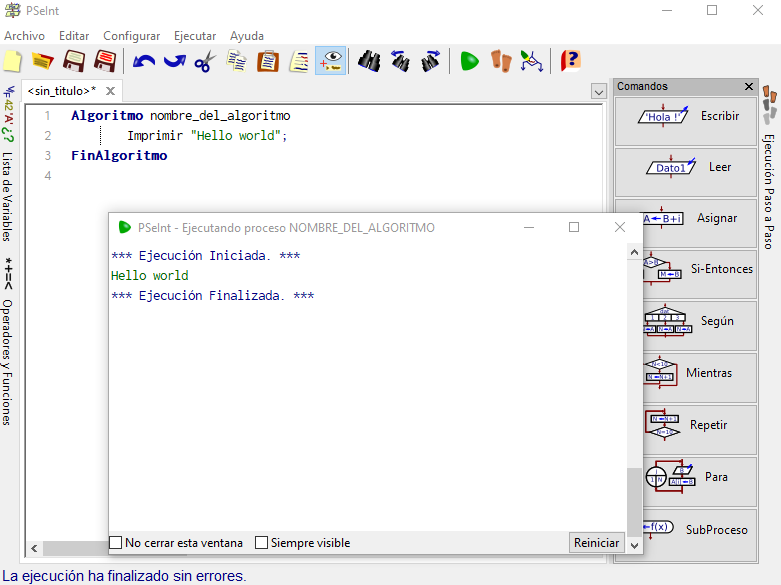Image resolution: width=781 pixels, height=585 pixels.
Task: Open Find with the binoculars icon
Action: pyautogui.click(x=369, y=61)
